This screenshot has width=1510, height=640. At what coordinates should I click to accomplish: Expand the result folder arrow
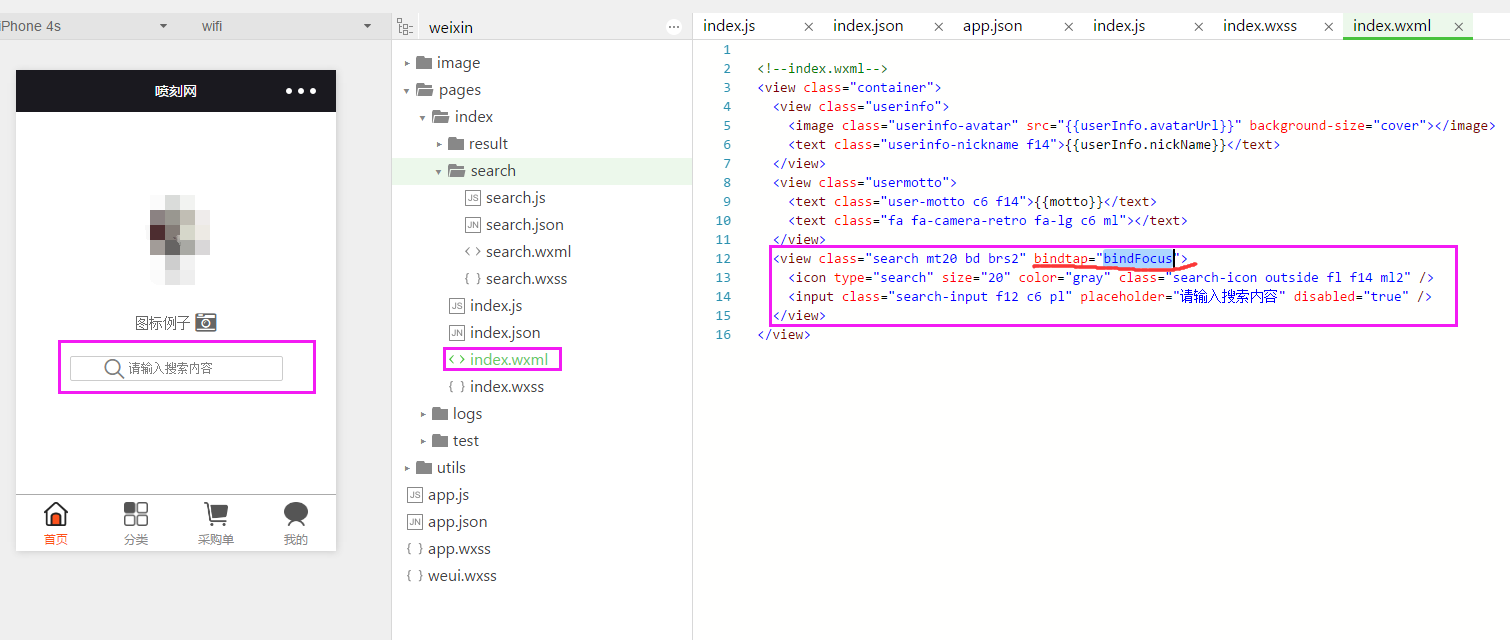439,144
